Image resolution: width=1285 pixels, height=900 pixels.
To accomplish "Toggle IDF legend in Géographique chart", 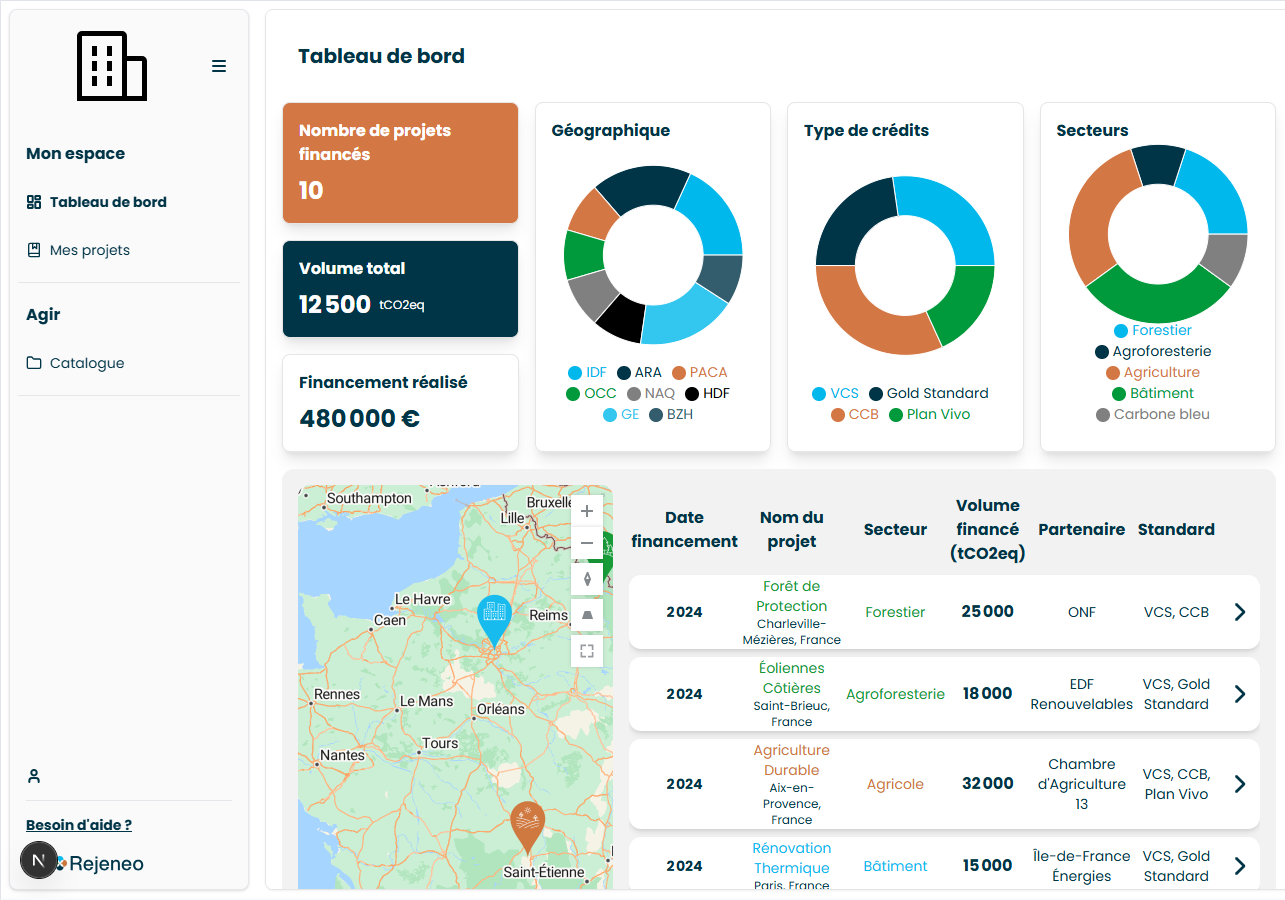I will [x=588, y=372].
